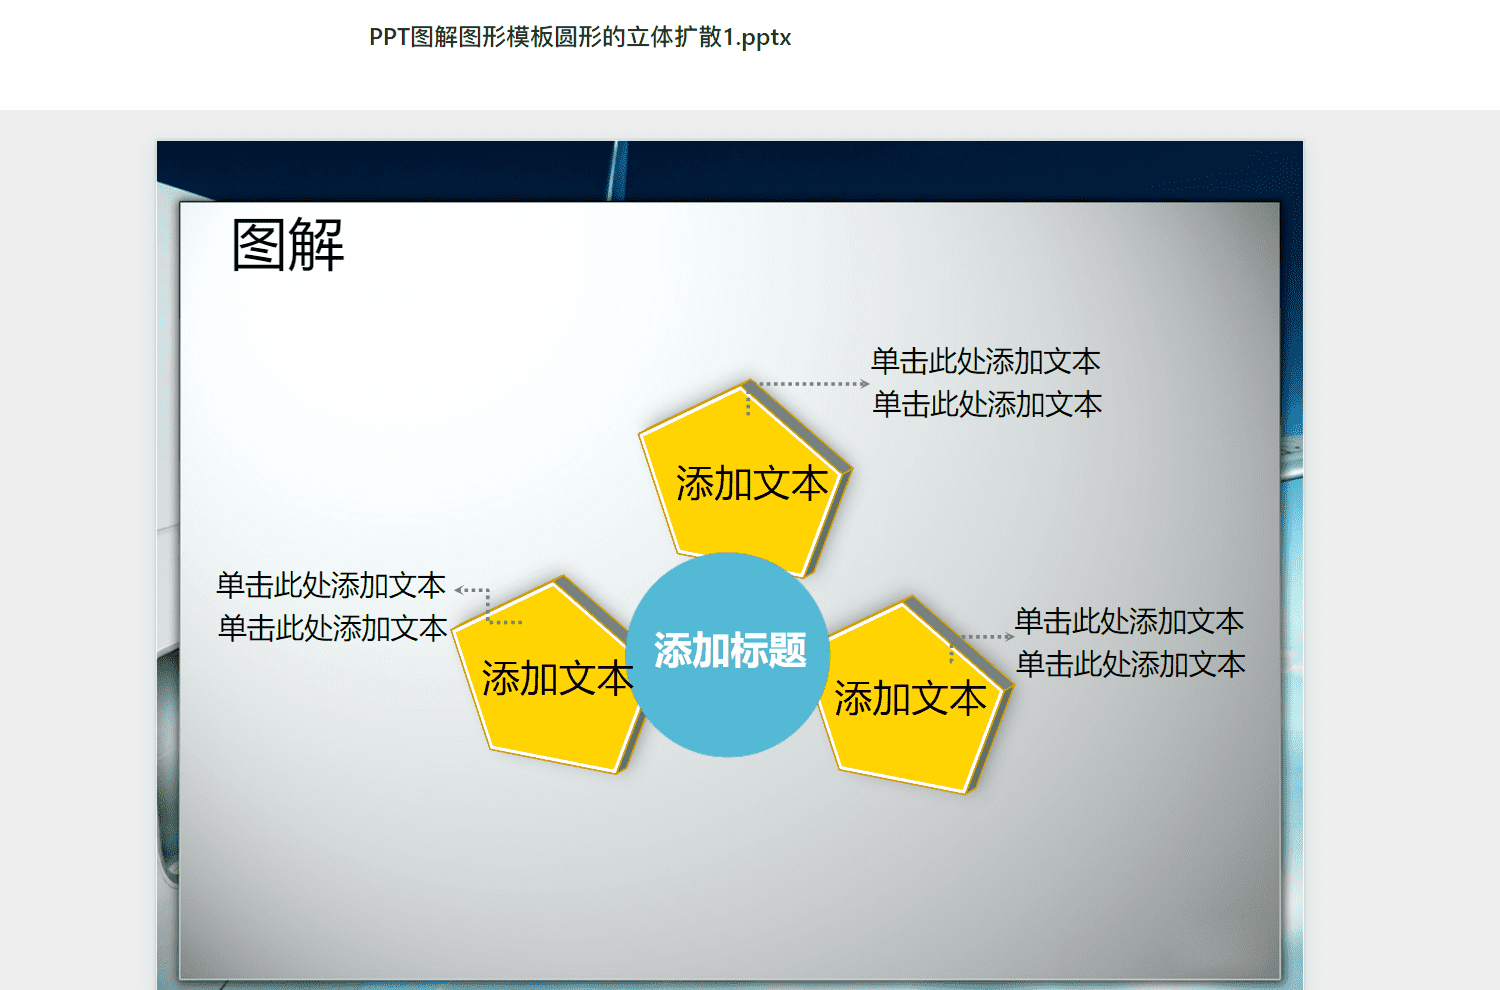Select the slide title 图解
Screen dimensions: 1500x990
point(288,245)
